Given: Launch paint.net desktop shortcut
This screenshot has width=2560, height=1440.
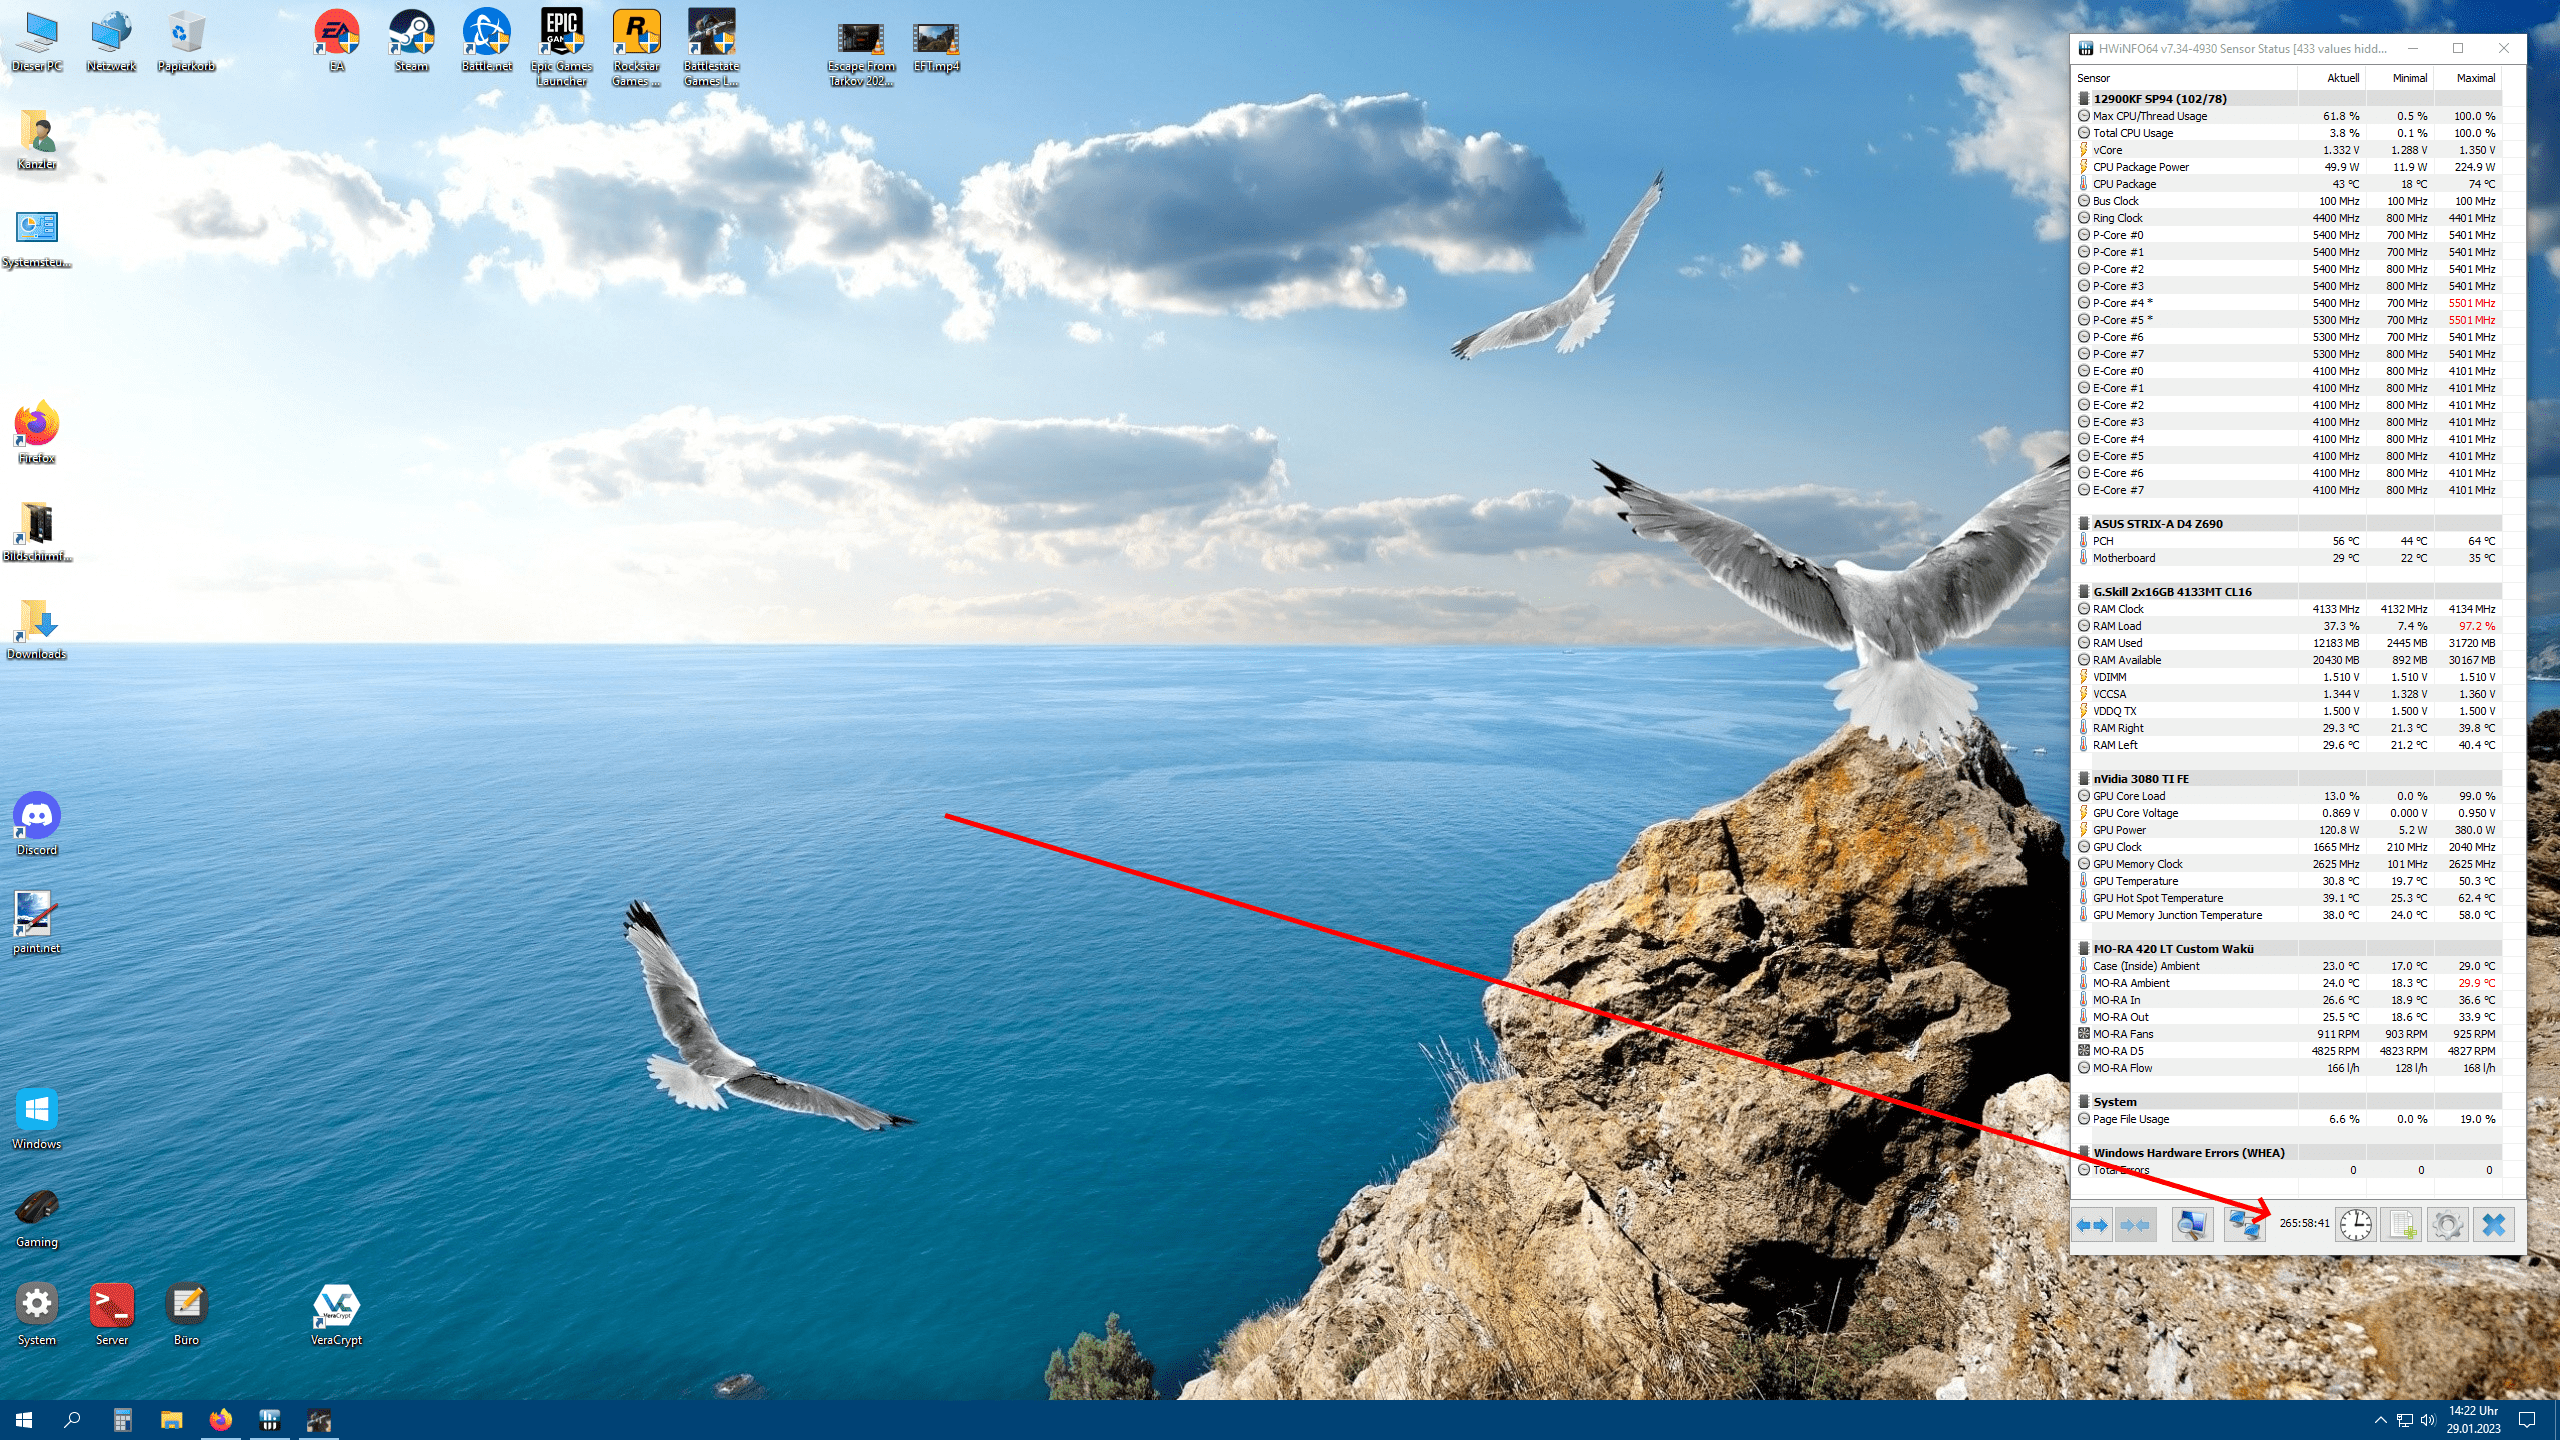Looking at the screenshot, I should tap(37, 924).
